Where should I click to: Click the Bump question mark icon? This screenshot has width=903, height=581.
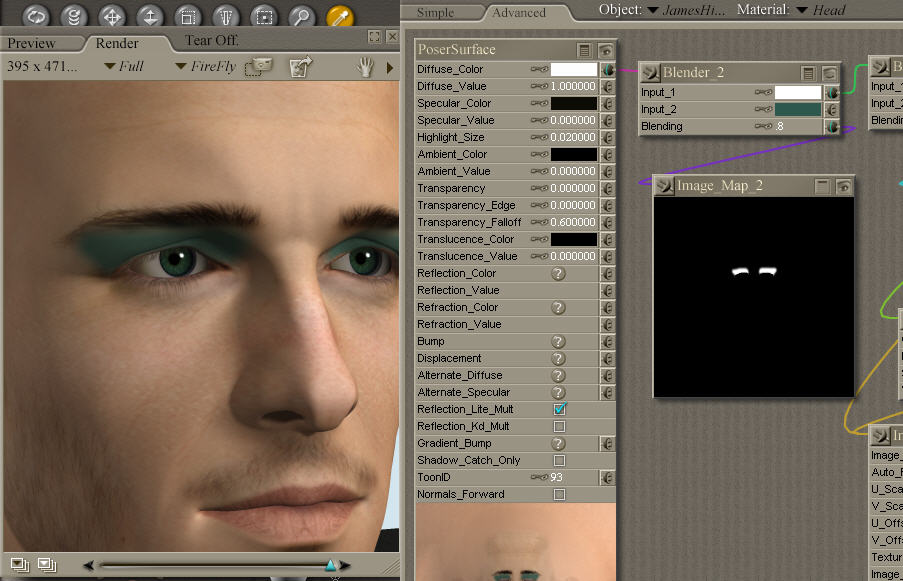(x=559, y=341)
